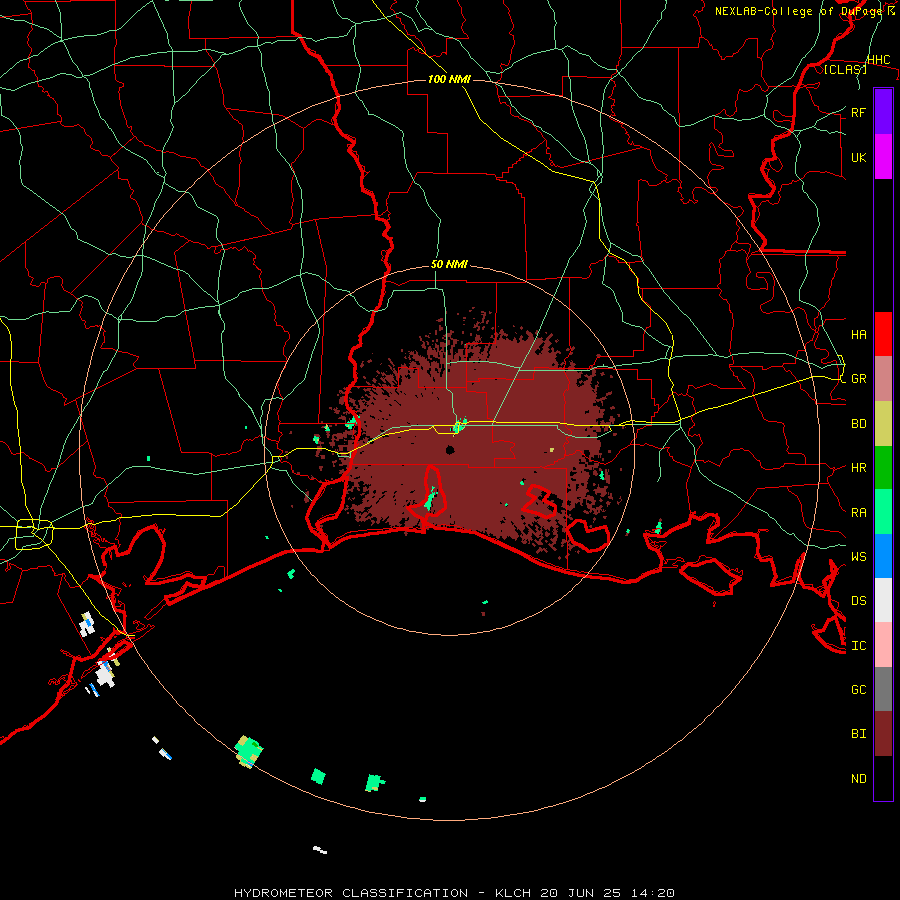
Task: Click the 'IC' legend label
Action: coord(858,646)
